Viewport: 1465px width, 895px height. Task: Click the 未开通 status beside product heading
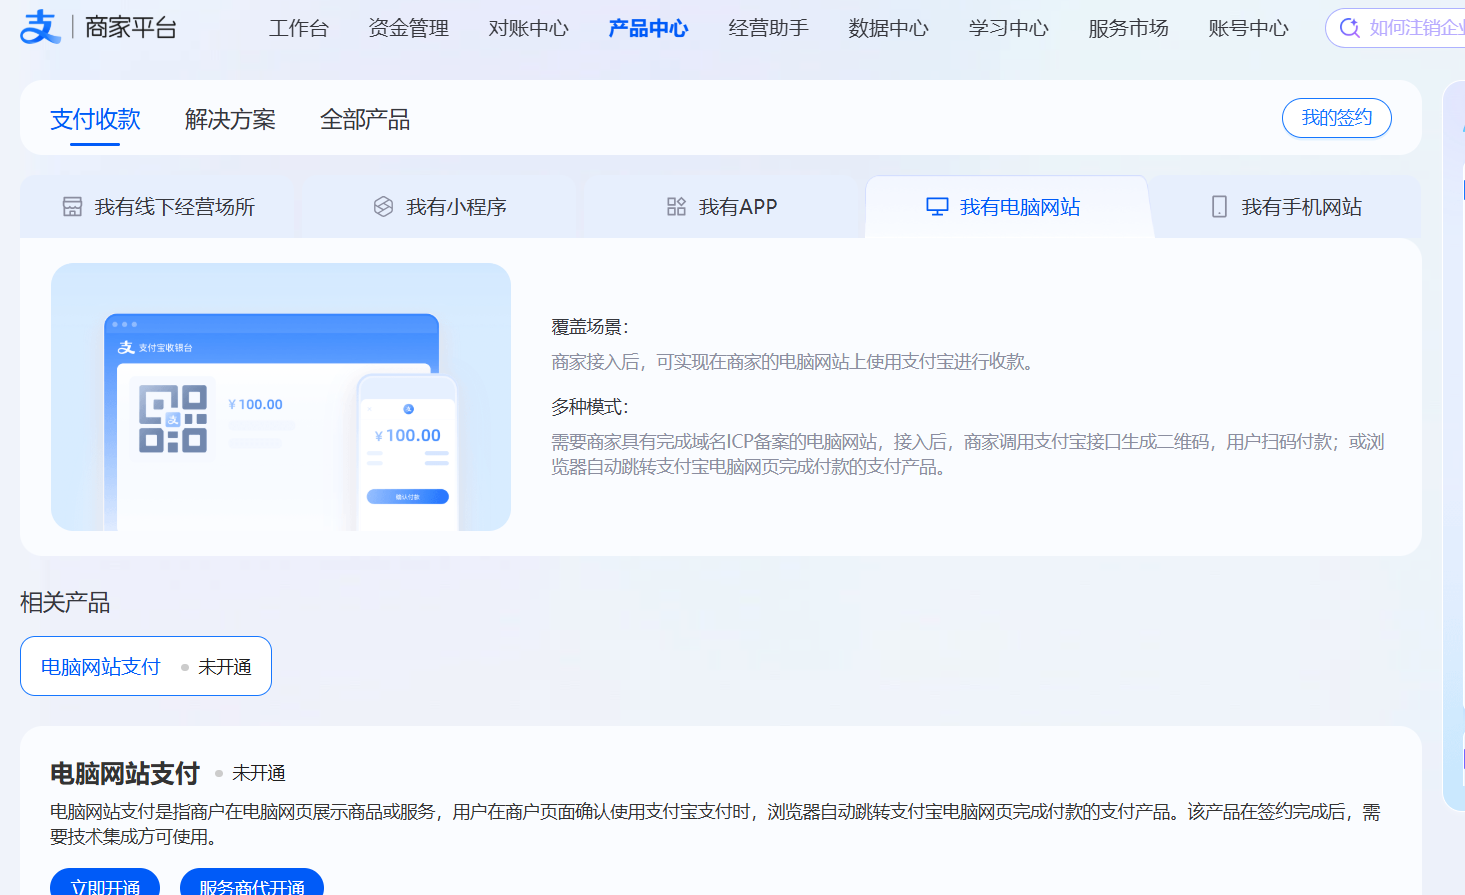pyautogui.click(x=259, y=773)
